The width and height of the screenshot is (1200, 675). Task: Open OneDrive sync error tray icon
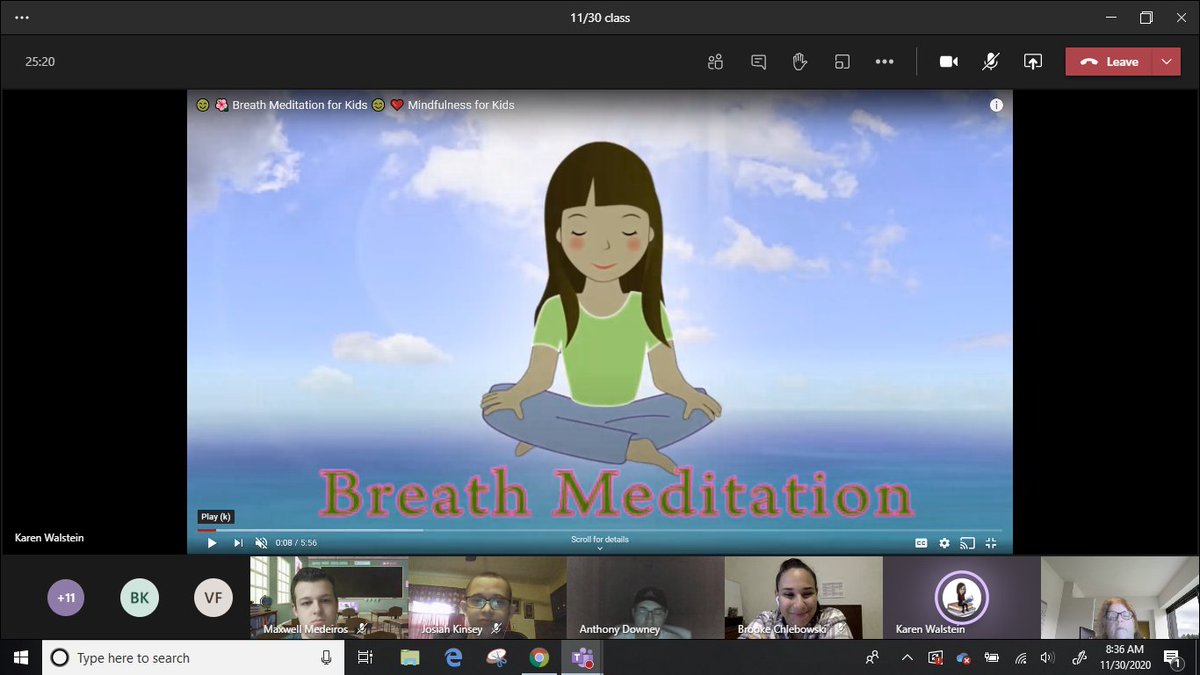(x=964, y=658)
